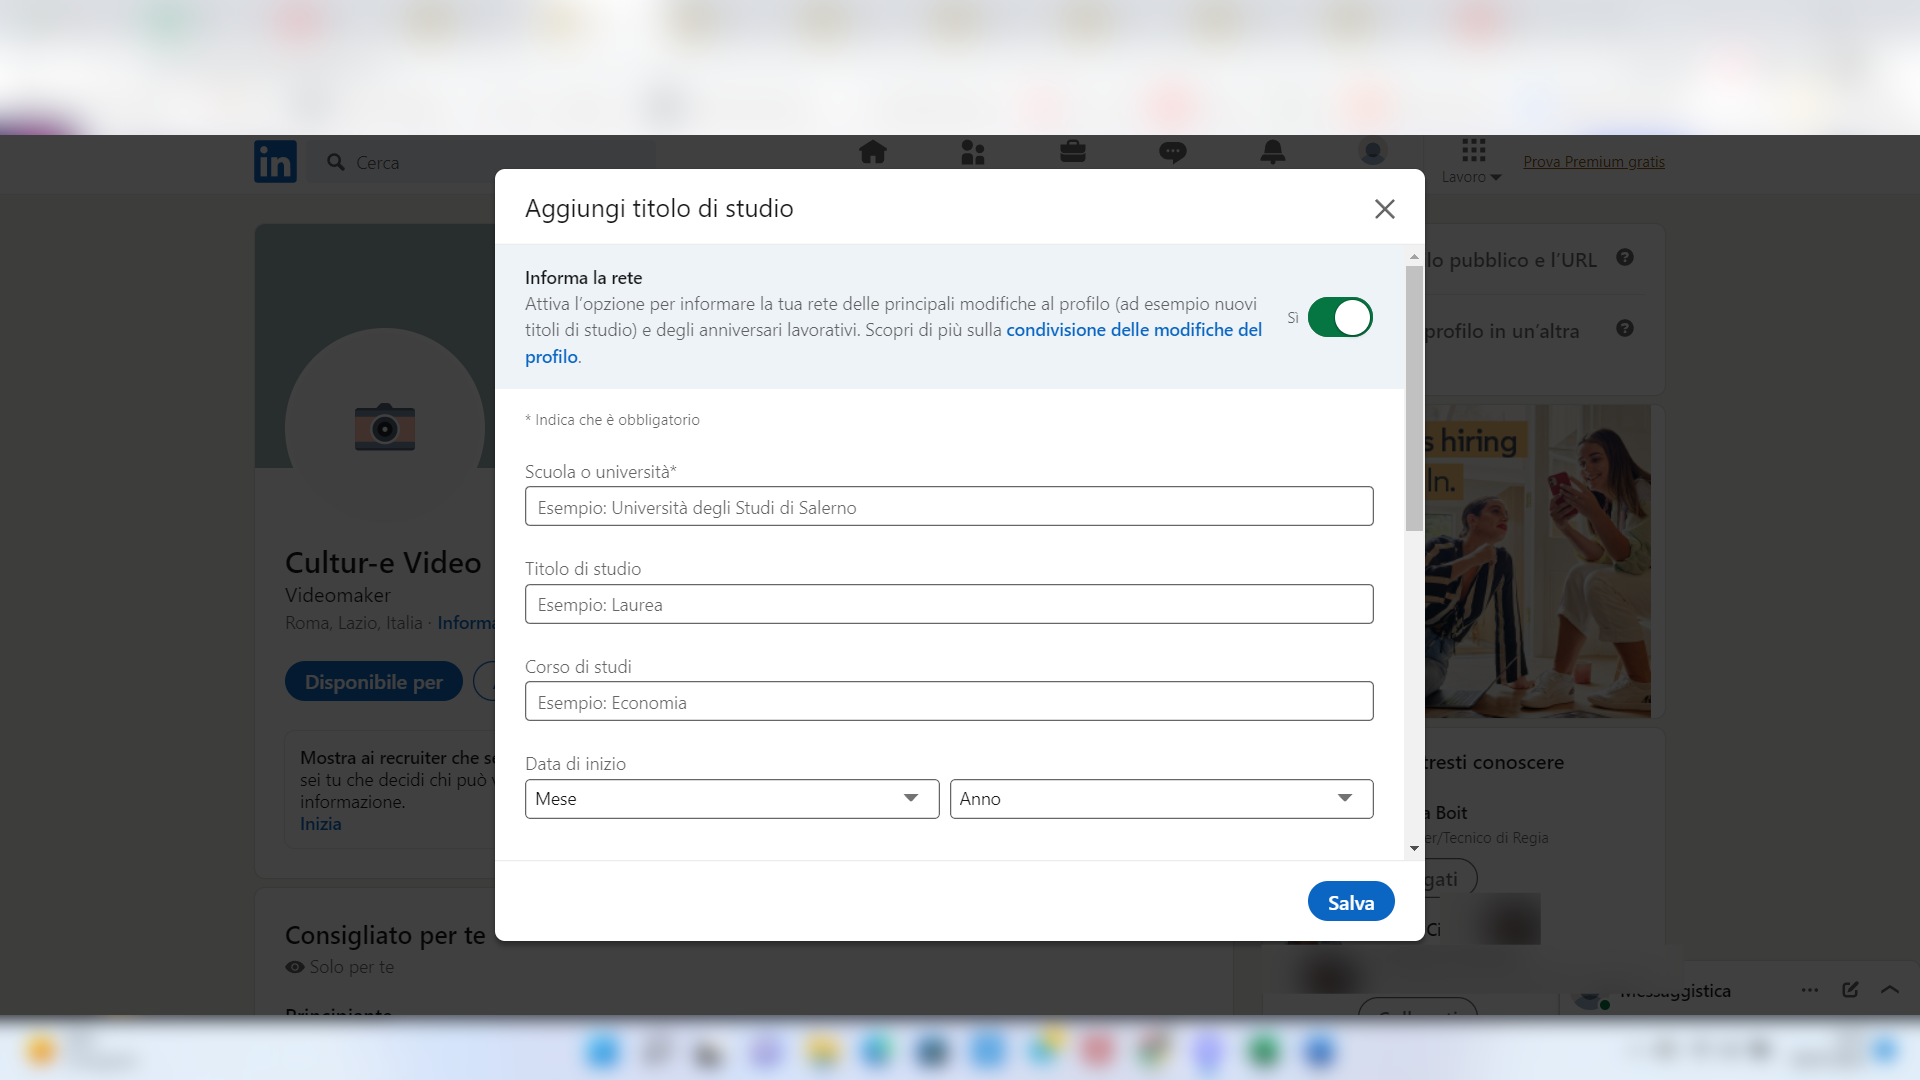Open messaging three-dots options menu
The height and width of the screenshot is (1080, 1920).
[1810, 989]
